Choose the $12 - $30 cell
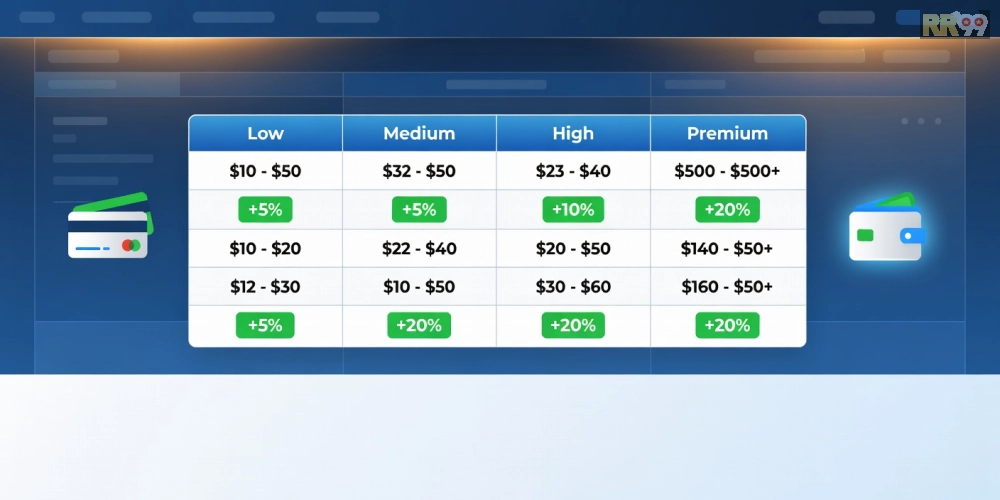 click(265, 287)
